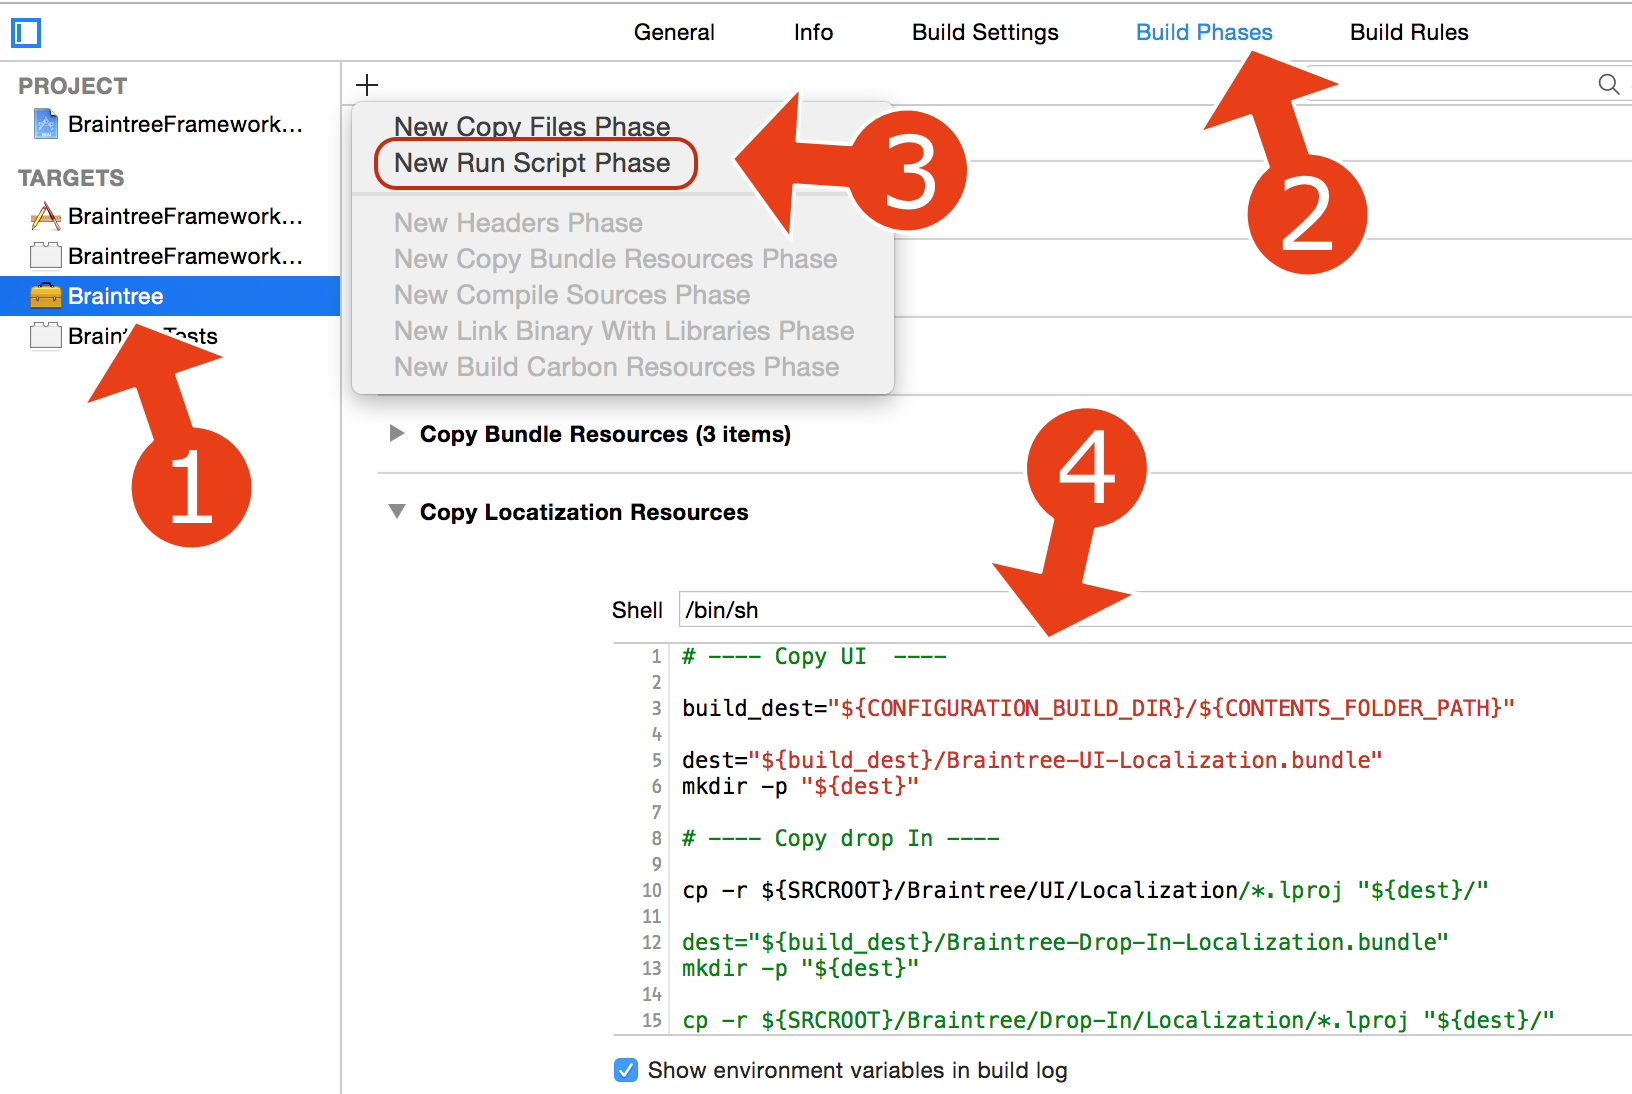This screenshot has height=1094, width=1632.
Task: Click the BraintreeFramework project blueprint icon
Action: [46, 124]
